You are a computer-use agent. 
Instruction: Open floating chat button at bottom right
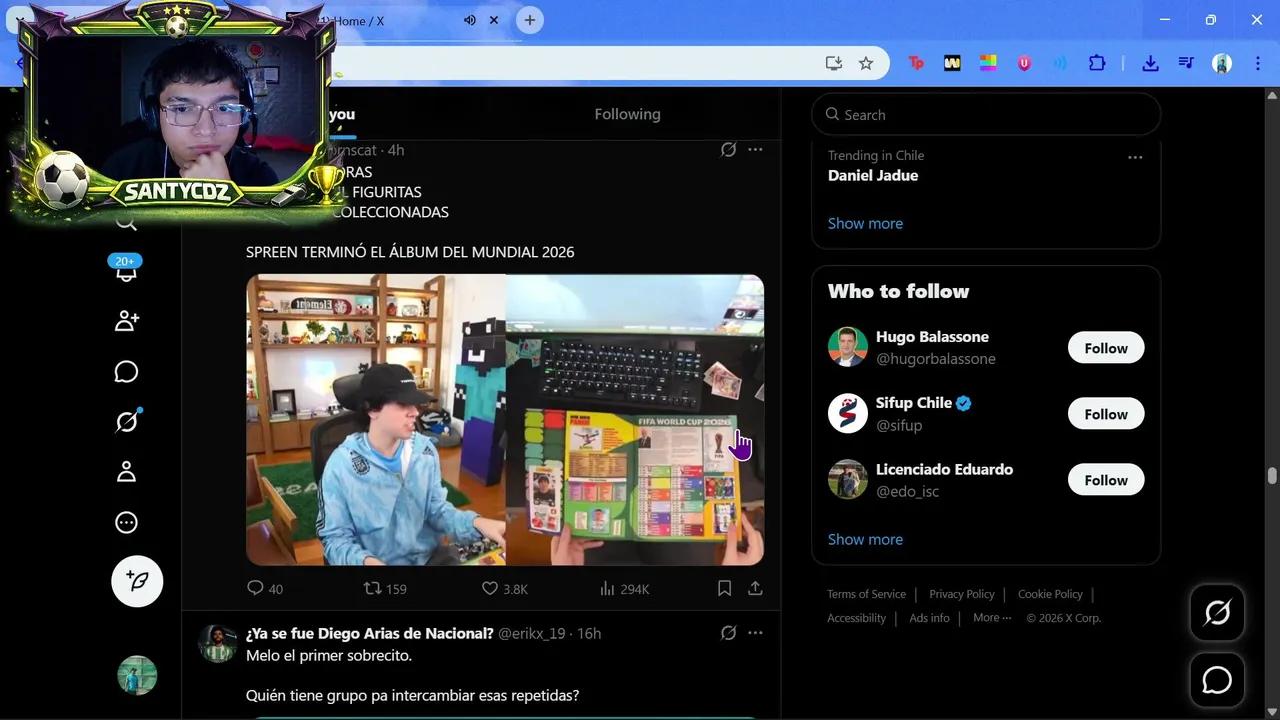click(x=1217, y=681)
